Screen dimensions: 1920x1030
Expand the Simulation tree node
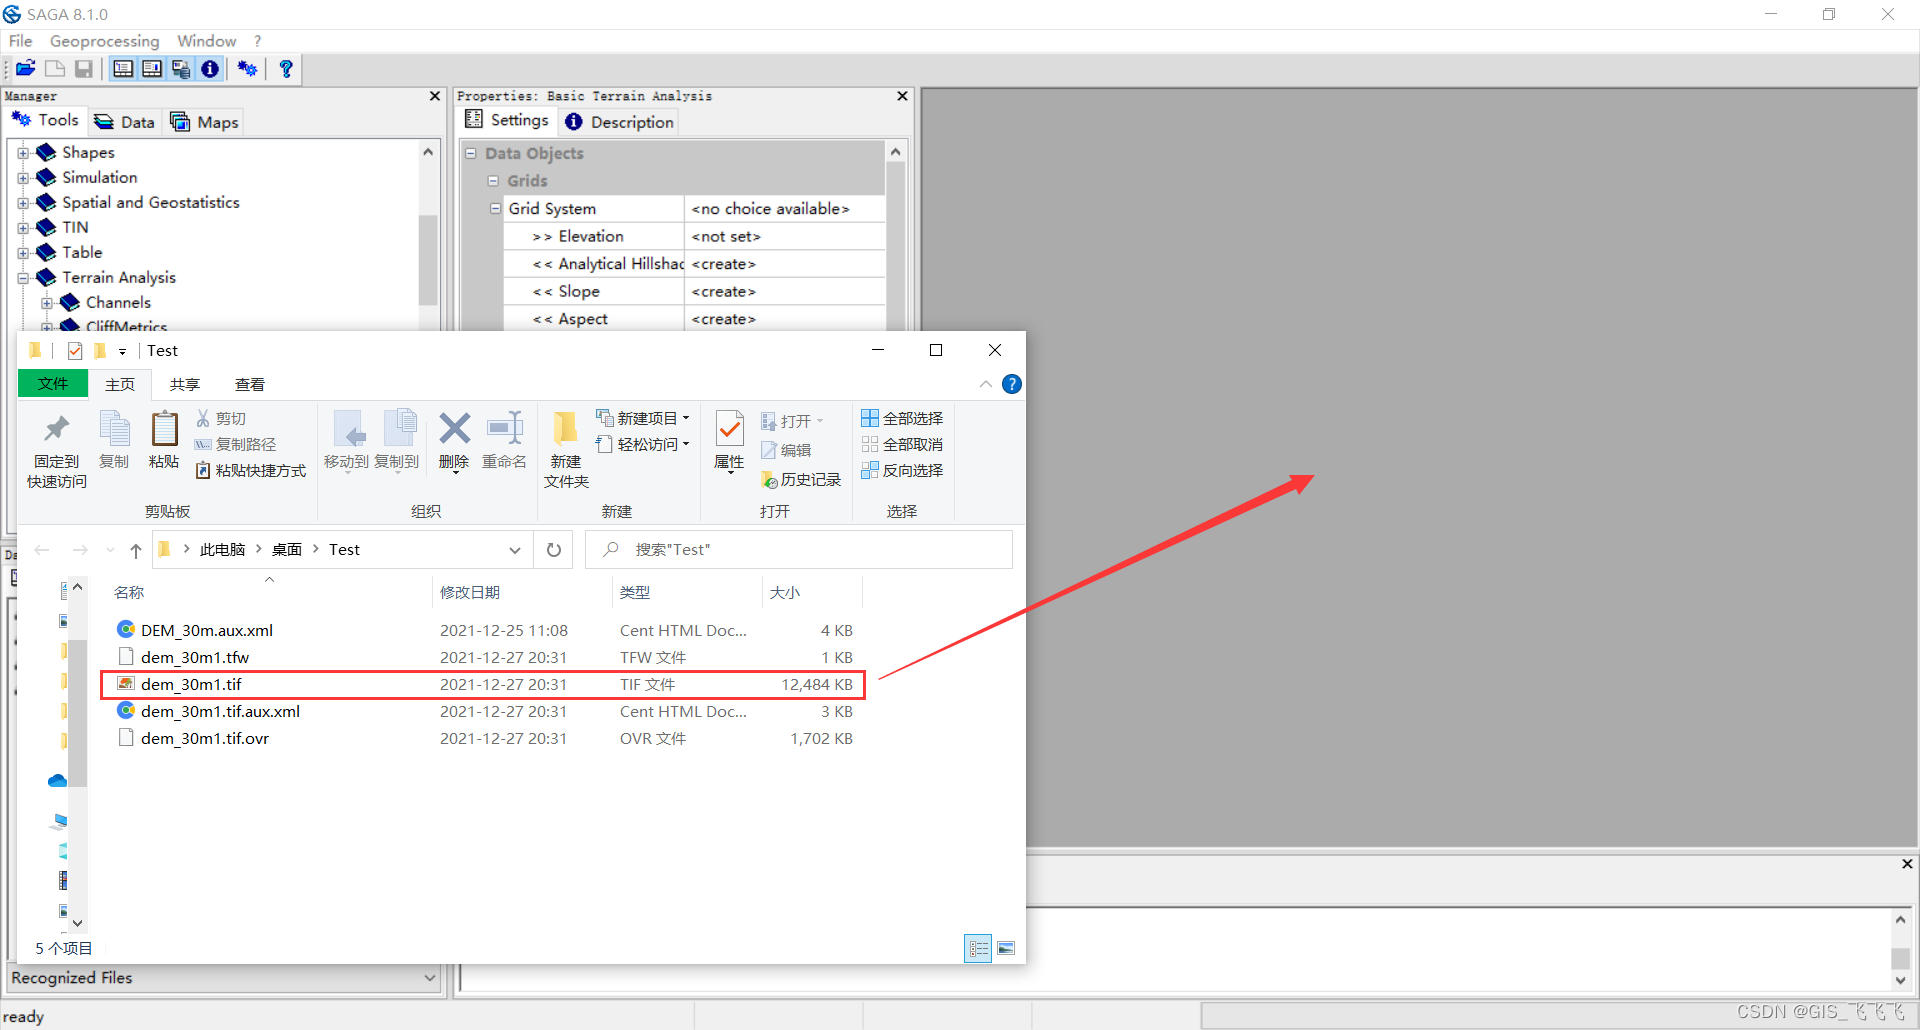pos(23,178)
